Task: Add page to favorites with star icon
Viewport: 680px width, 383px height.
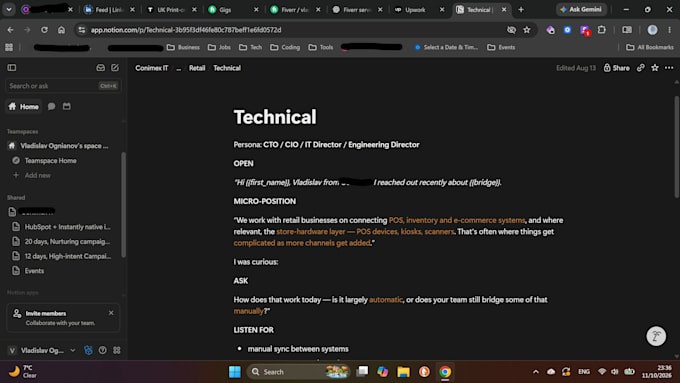Action: (x=655, y=68)
